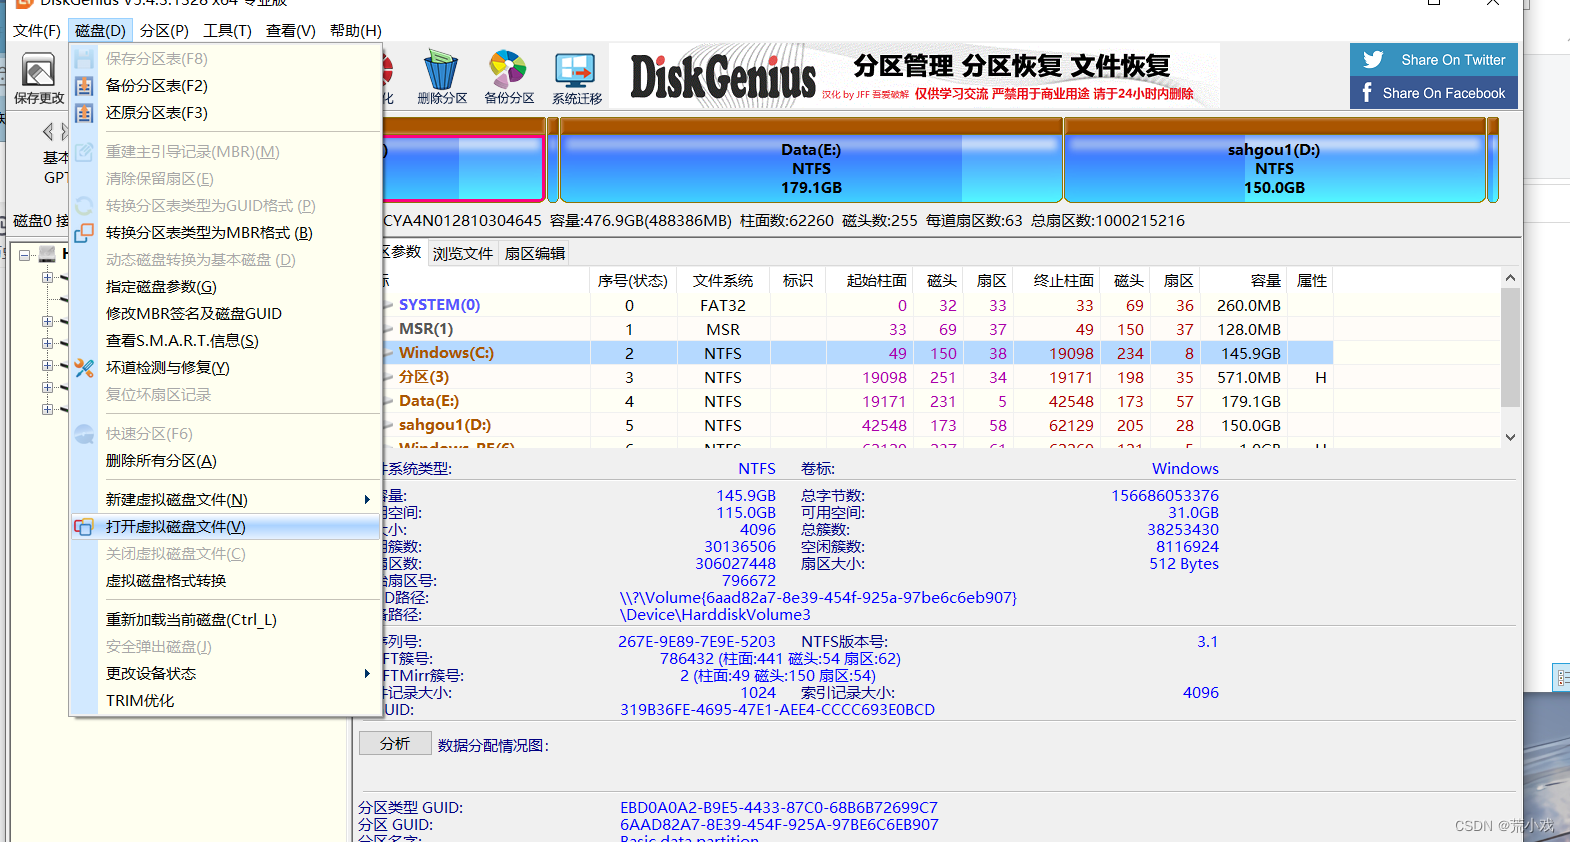Viewport: 1570px width, 842px height.
Task: Select 转换分区表类型为MBR格式 in the menu
Action: coord(209,233)
